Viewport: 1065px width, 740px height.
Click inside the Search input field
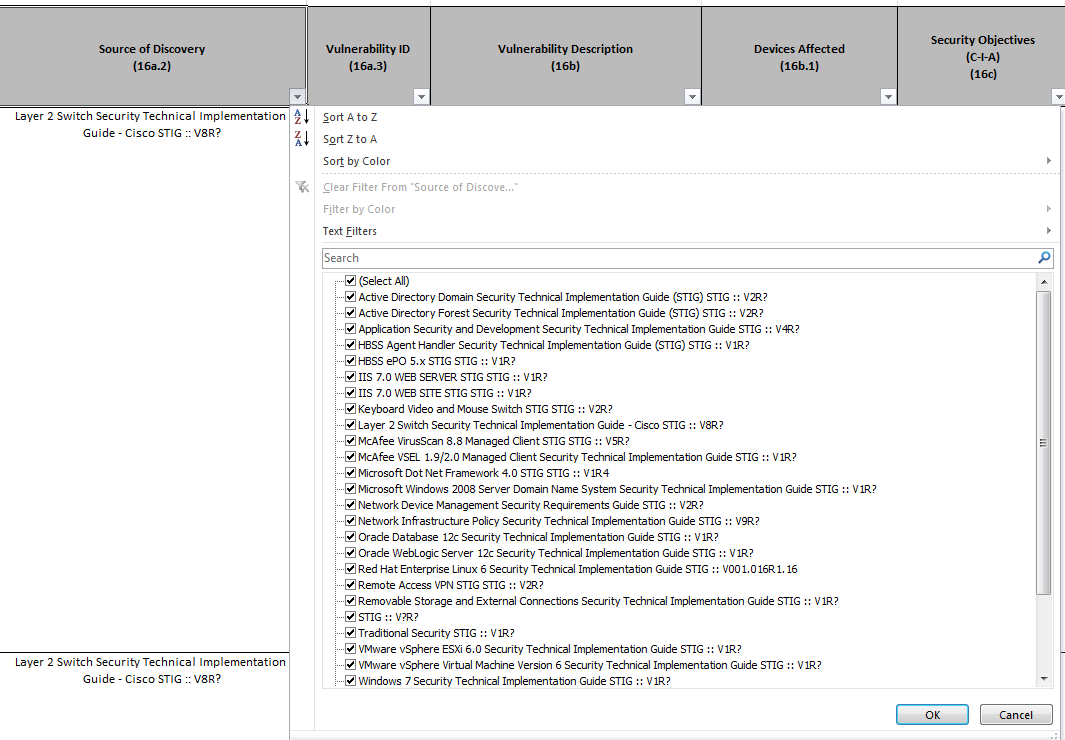pos(600,258)
